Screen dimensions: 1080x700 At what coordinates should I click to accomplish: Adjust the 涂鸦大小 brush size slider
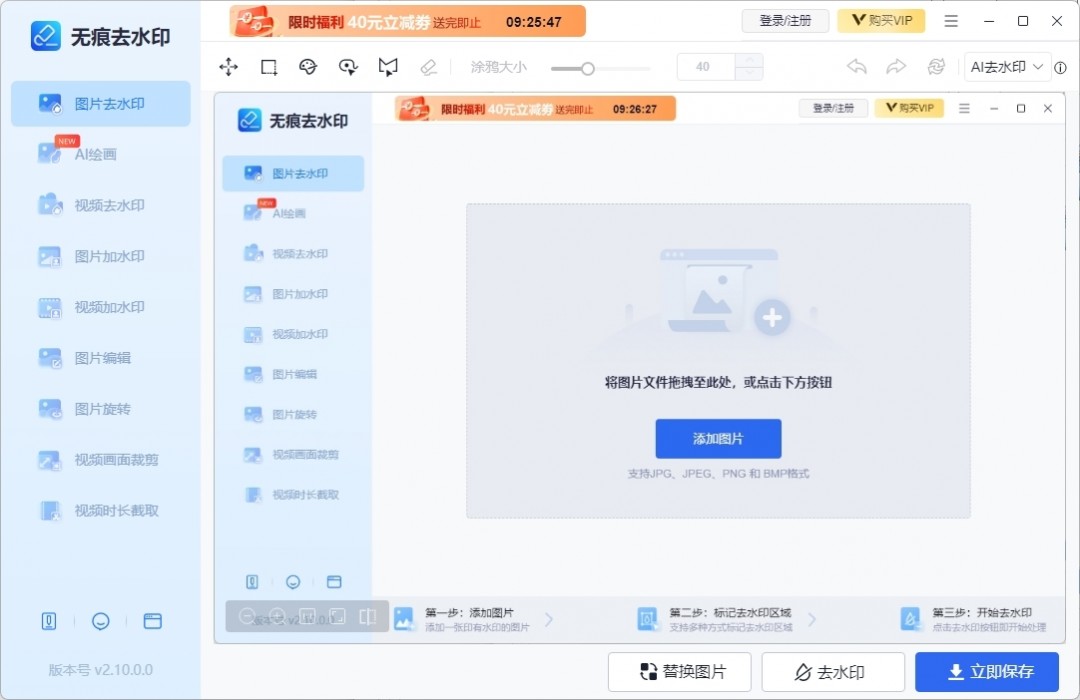[x=587, y=68]
